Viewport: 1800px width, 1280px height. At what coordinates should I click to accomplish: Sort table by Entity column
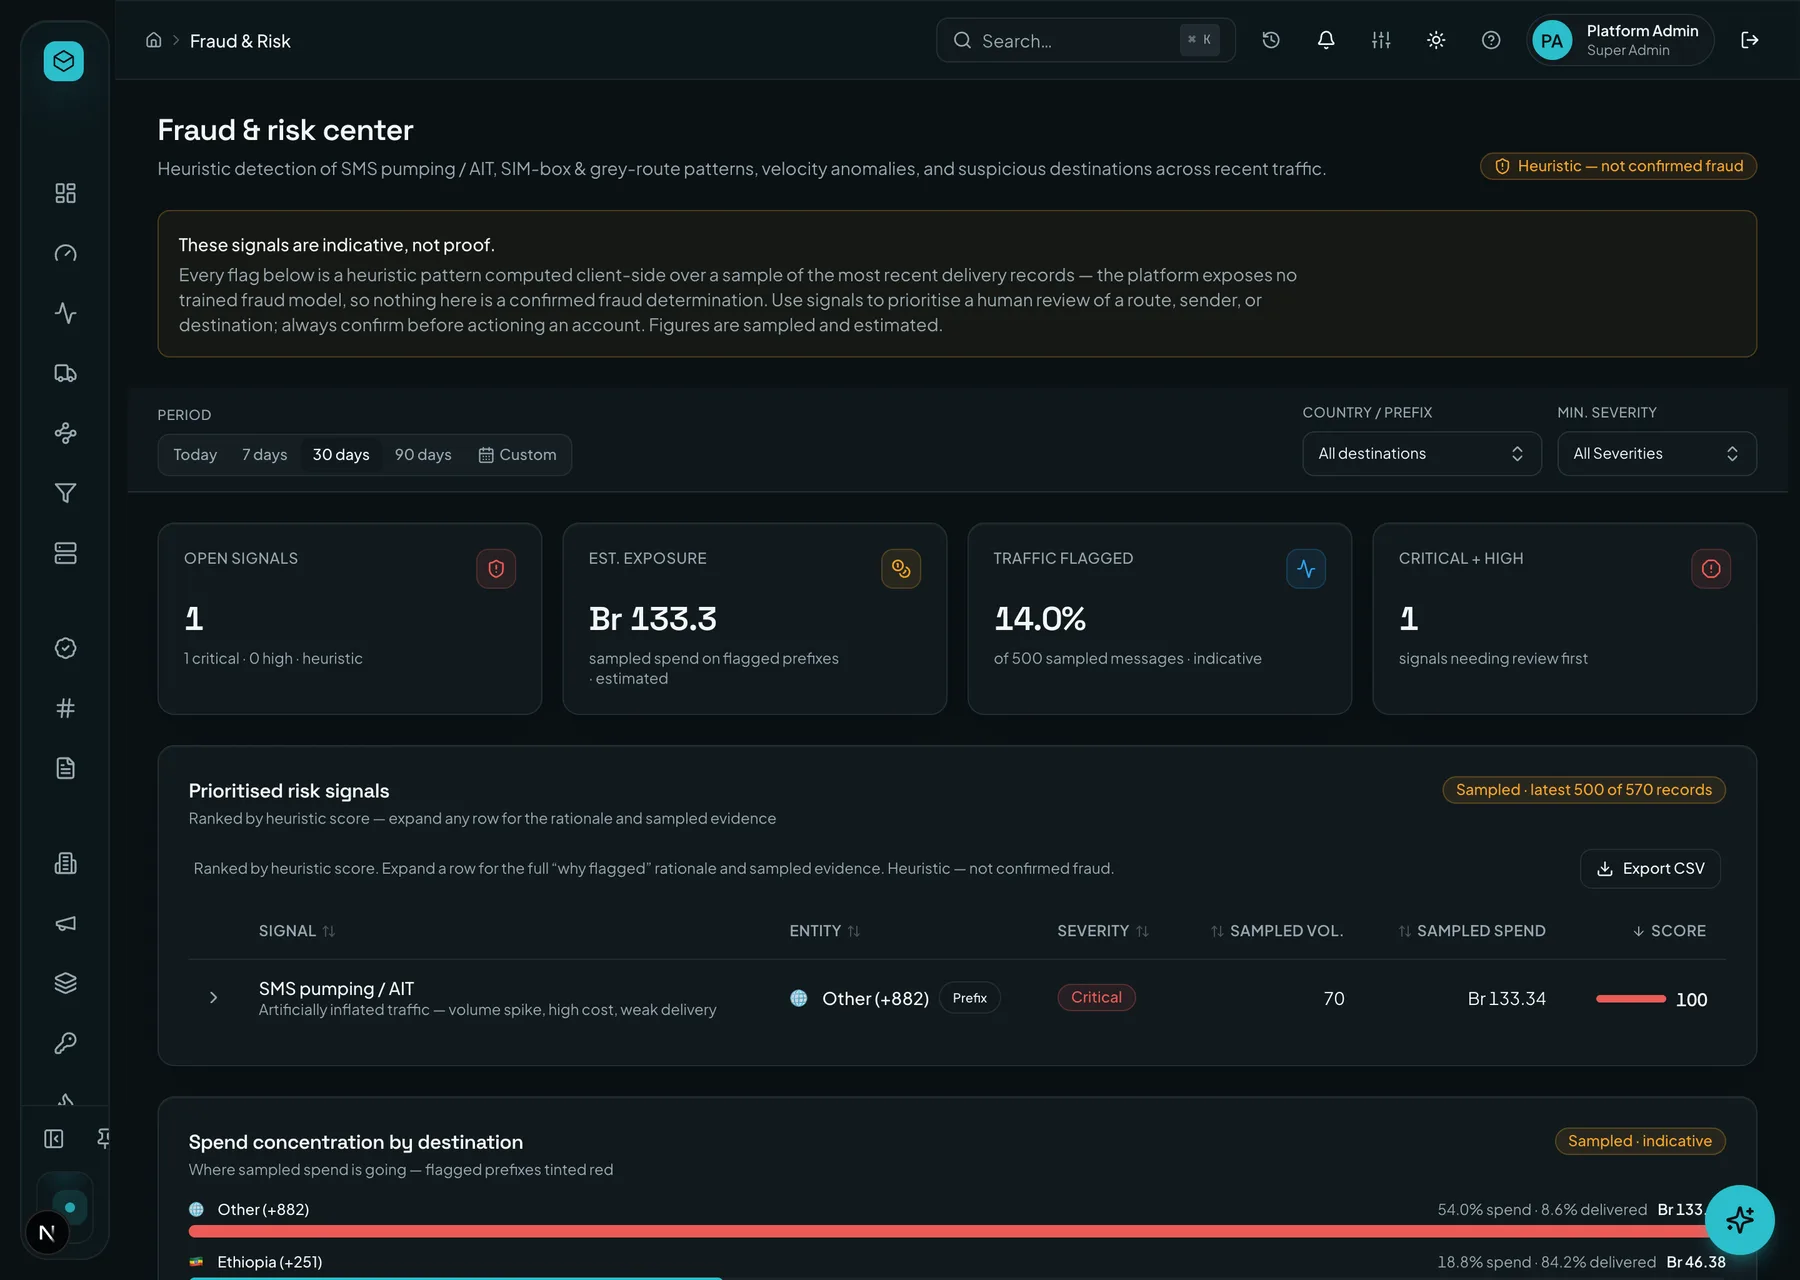(825, 931)
